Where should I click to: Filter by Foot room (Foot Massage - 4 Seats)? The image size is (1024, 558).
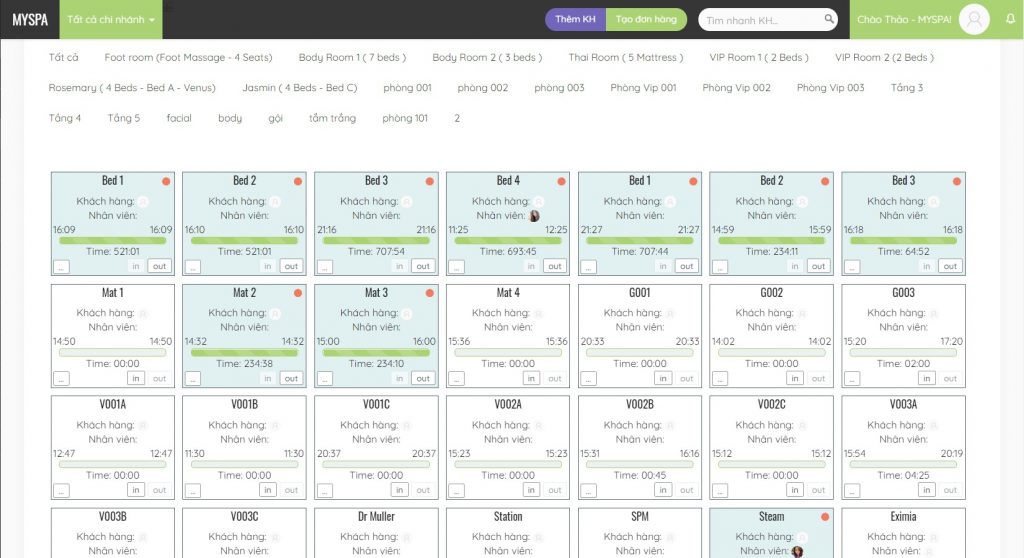click(188, 57)
